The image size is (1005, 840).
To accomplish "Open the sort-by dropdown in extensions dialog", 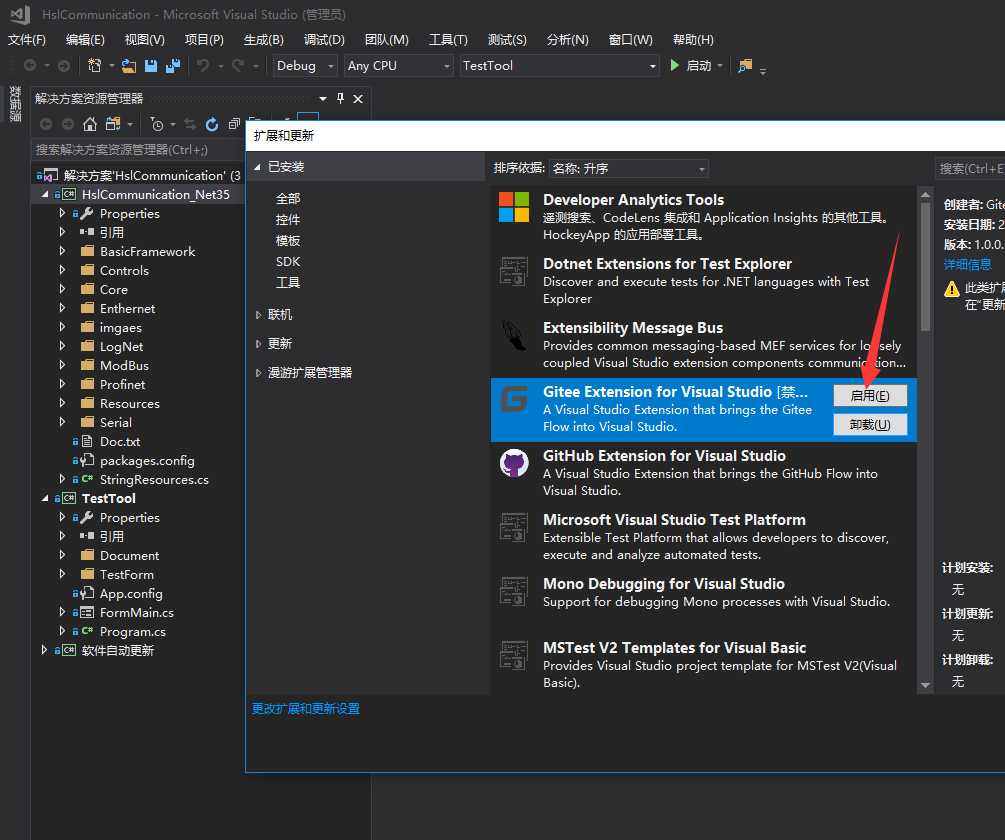I will (629, 169).
